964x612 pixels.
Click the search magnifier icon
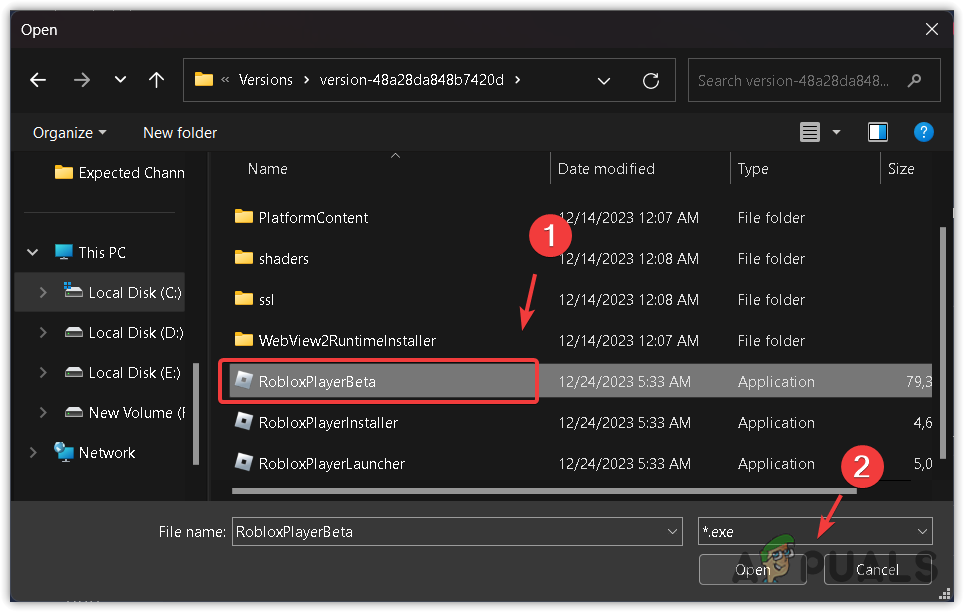[x=914, y=81]
